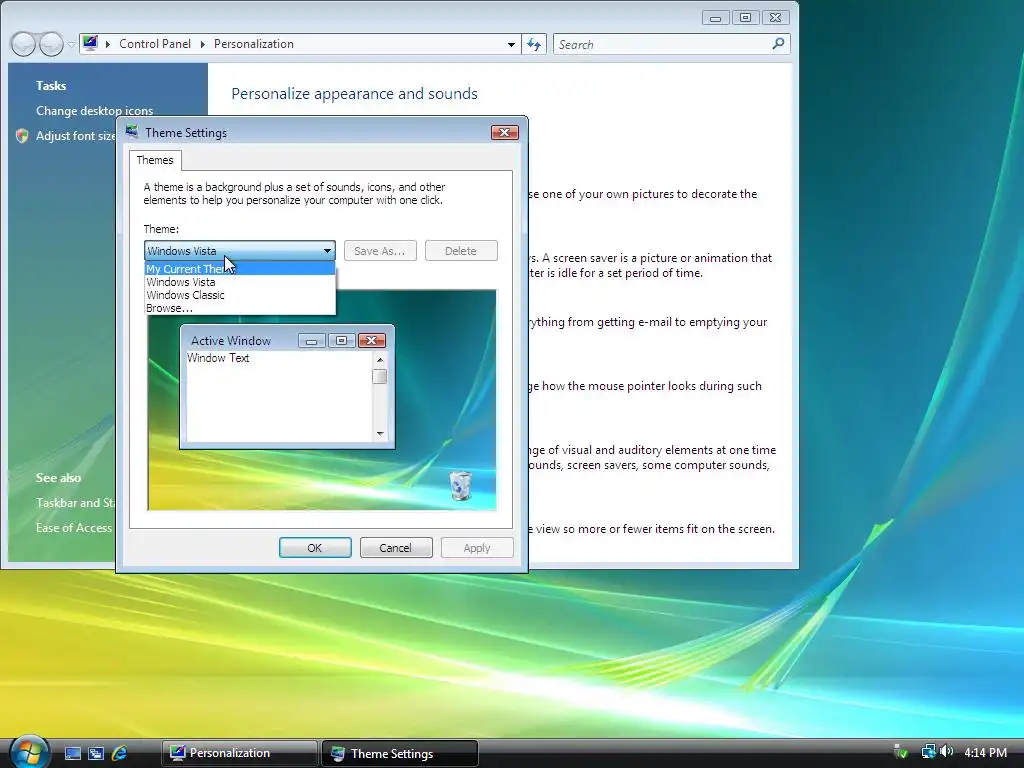Screen dimensions: 1024x768
Task: Click the Refresh button in address bar
Action: [534, 44]
